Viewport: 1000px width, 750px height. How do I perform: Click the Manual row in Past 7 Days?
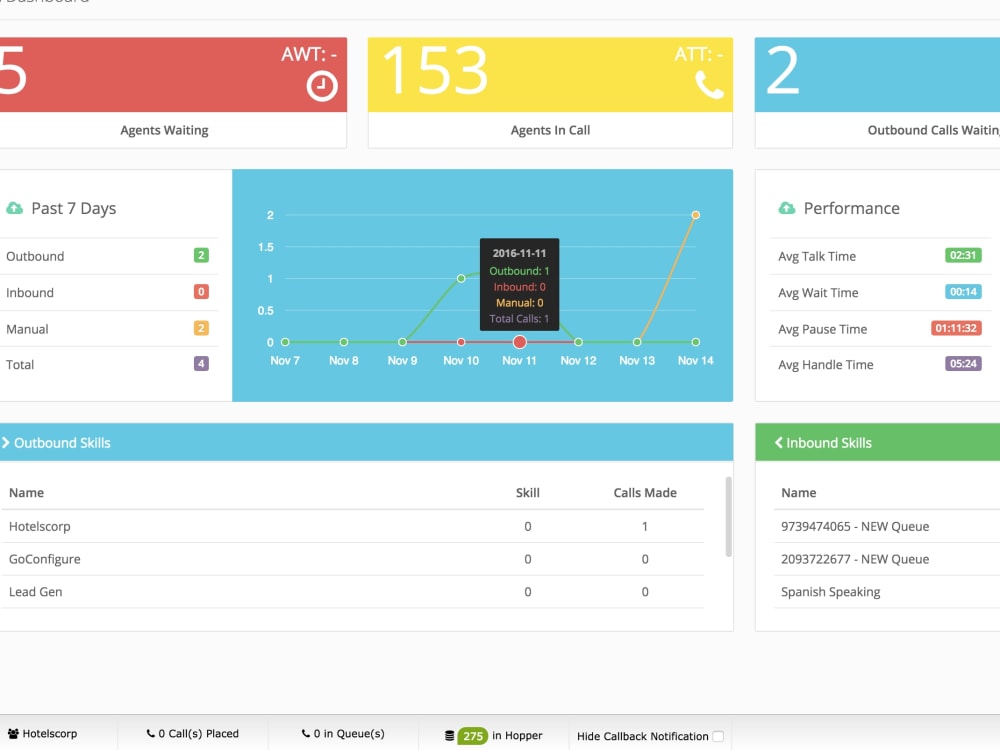(108, 328)
